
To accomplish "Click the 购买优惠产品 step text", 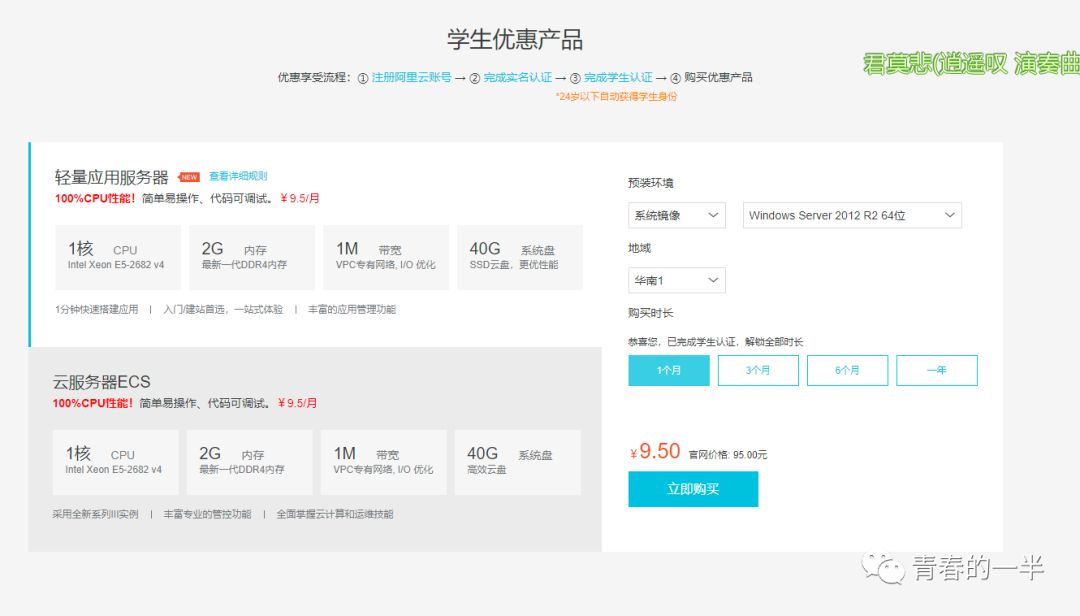I will pos(718,77).
